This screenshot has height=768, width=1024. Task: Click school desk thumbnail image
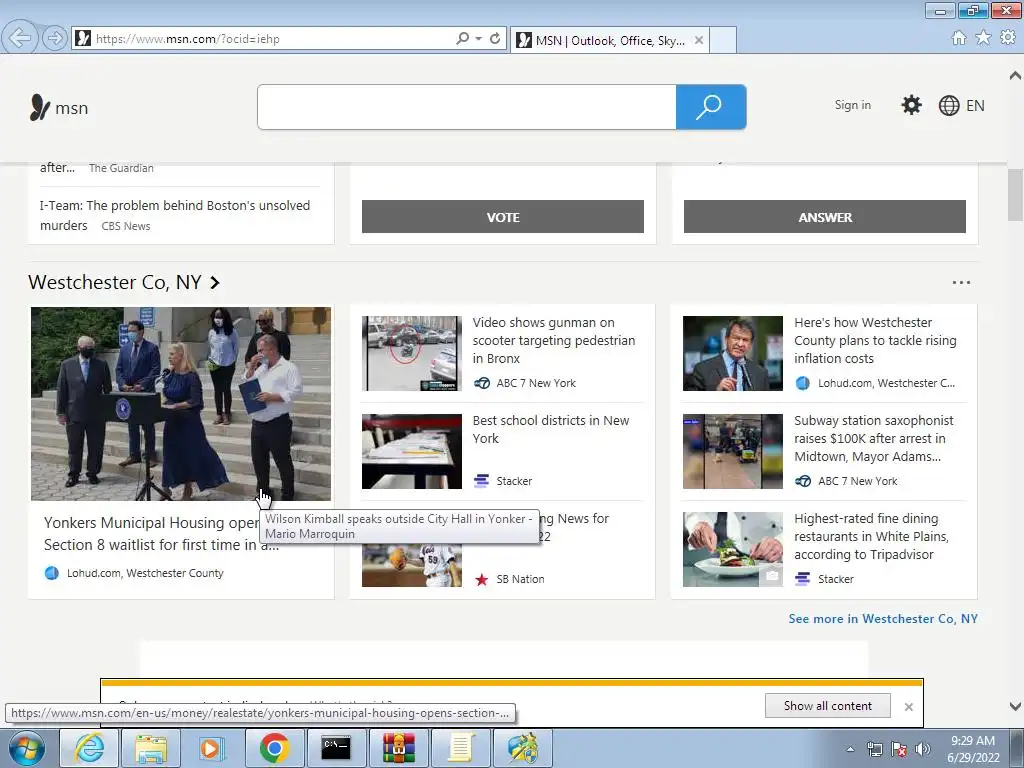(x=411, y=451)
